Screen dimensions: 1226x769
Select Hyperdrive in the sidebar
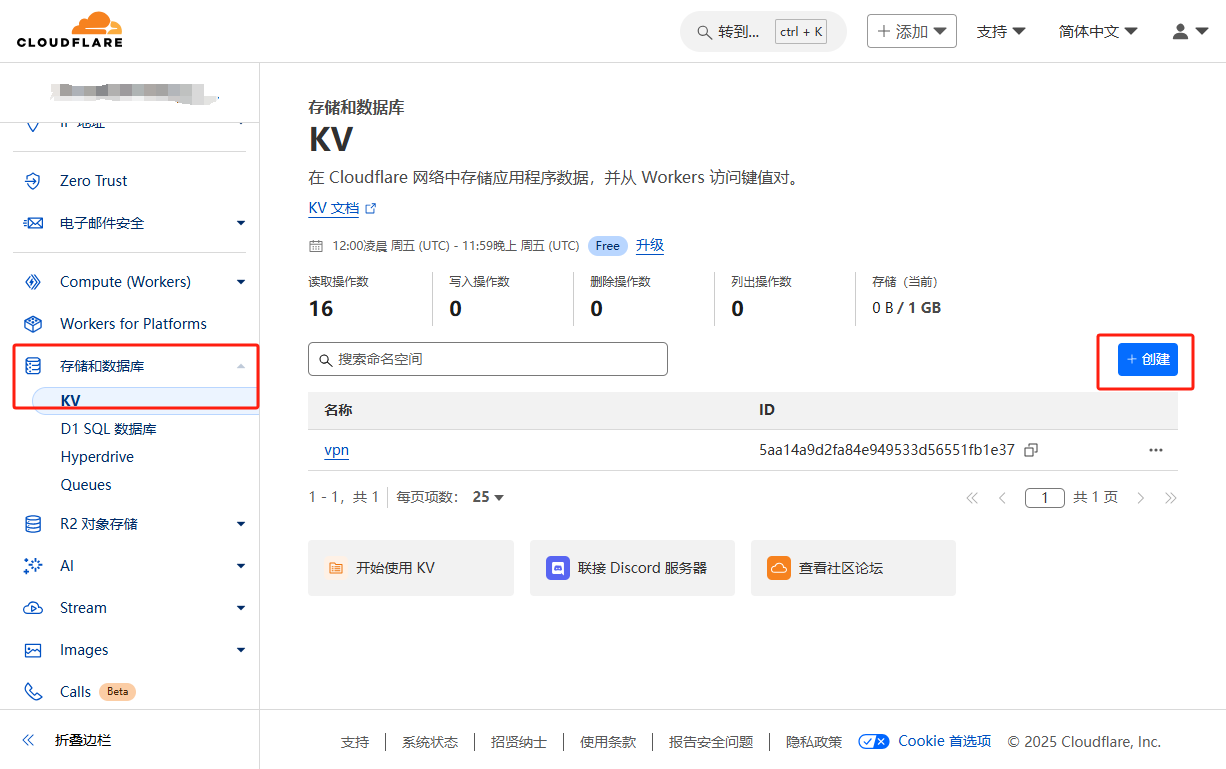coord(97,457)
